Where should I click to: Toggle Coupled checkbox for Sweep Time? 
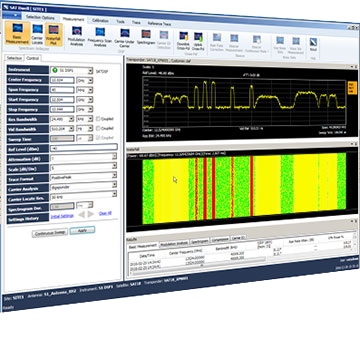tap(98, 137)
